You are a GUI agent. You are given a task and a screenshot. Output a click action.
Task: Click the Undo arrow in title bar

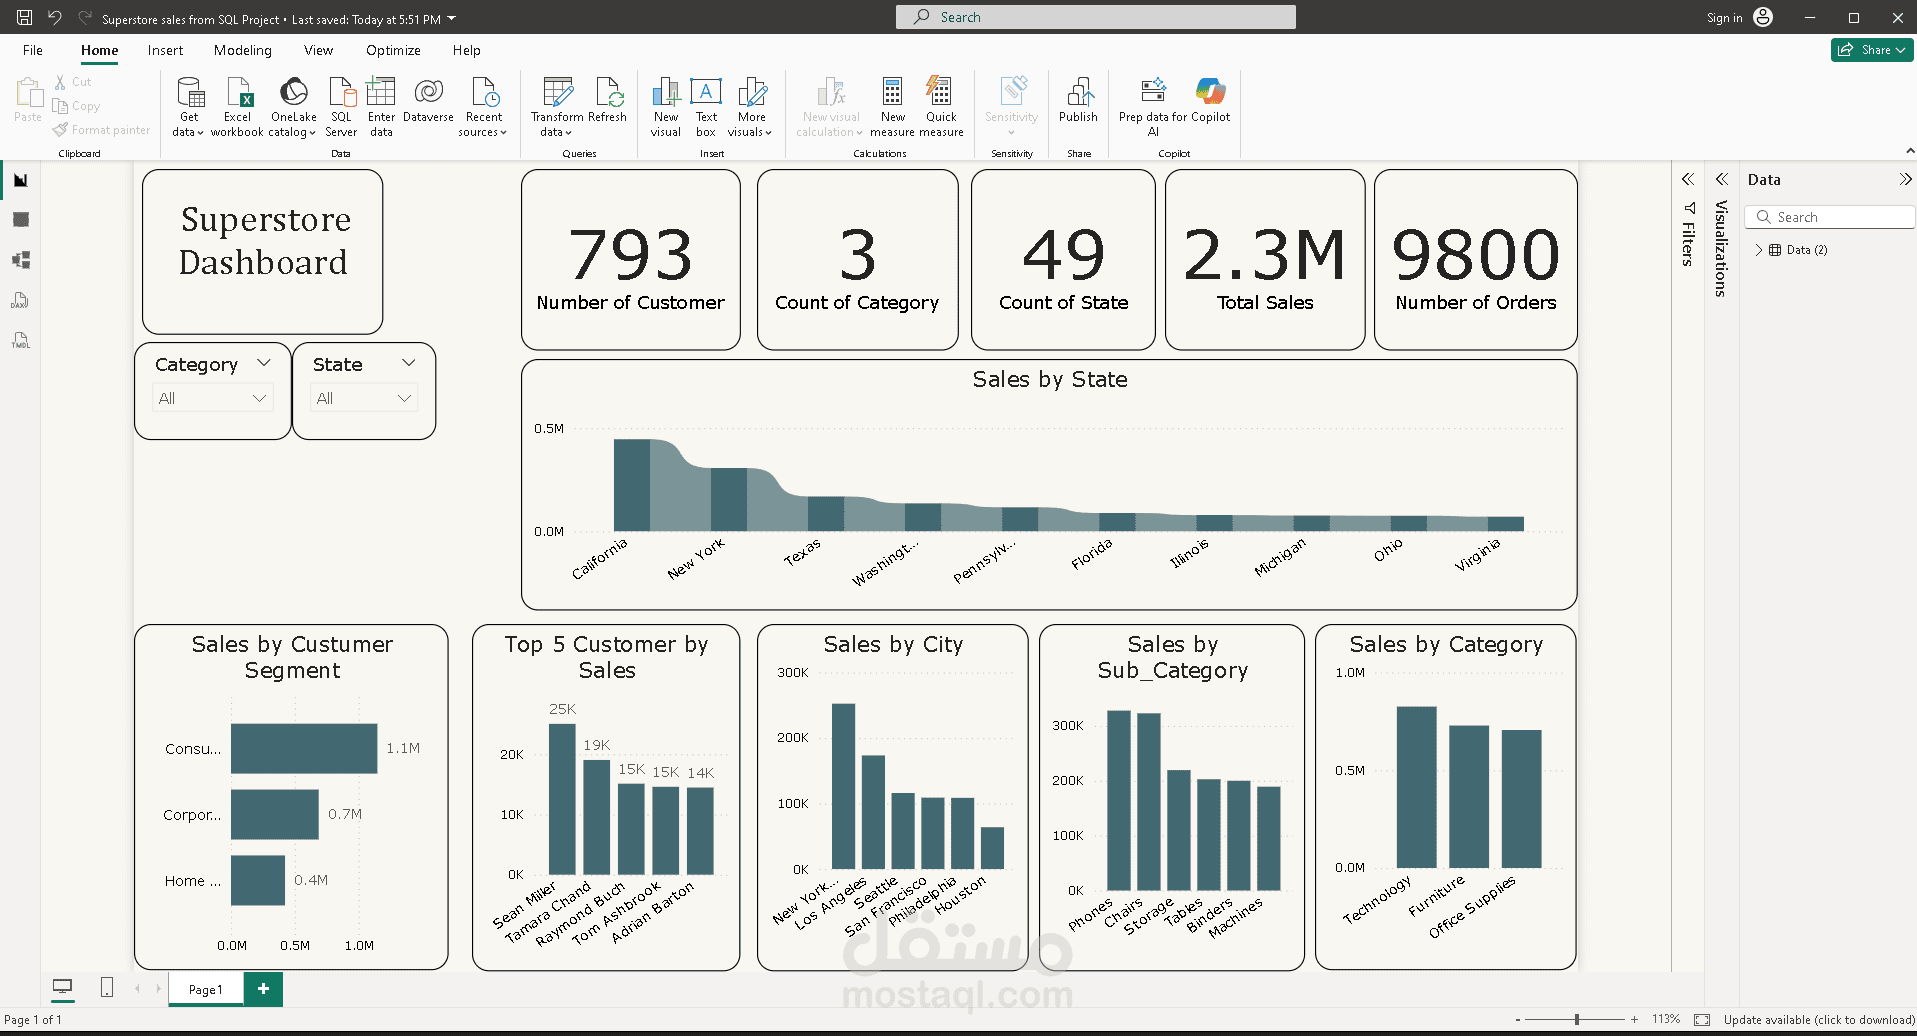pyautogui.click(x=55, y=17)
